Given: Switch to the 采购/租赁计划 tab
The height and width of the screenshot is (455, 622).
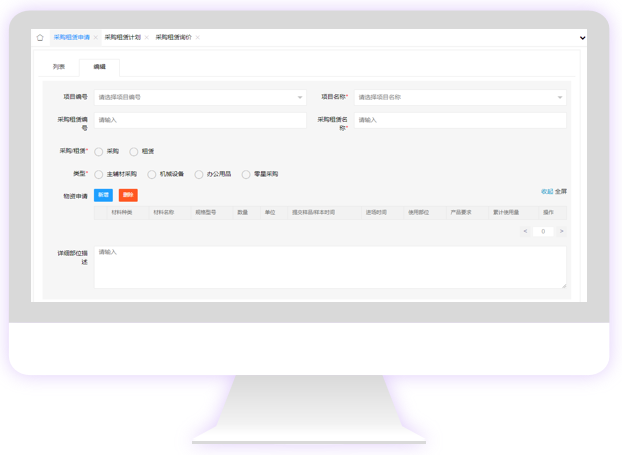Looking at the screenshot, I should [x=122, y=38].
